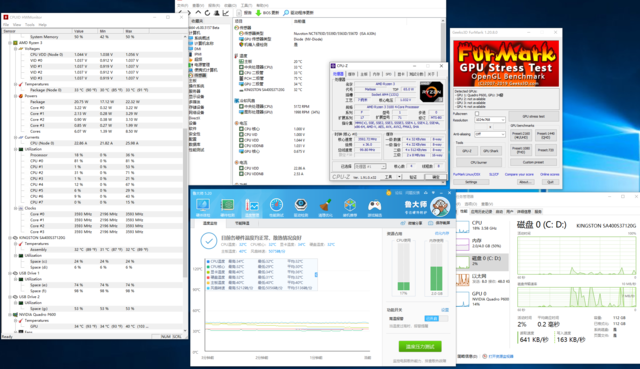Collapse Voltages node in HWMonitor
The height and width of the screenshot is (369, 640).
16,49
